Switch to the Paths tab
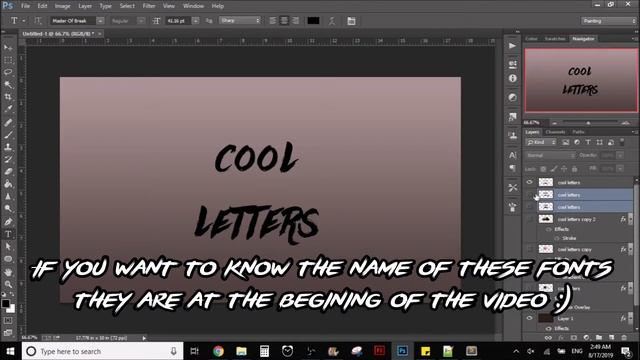 point(578,132)
